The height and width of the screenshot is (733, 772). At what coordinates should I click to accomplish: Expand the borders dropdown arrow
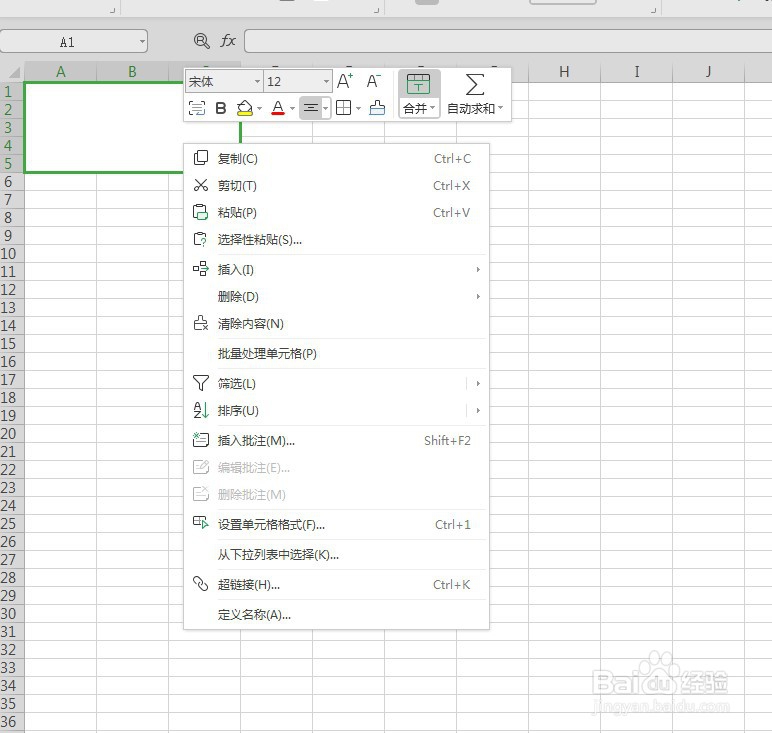(358, 108)
